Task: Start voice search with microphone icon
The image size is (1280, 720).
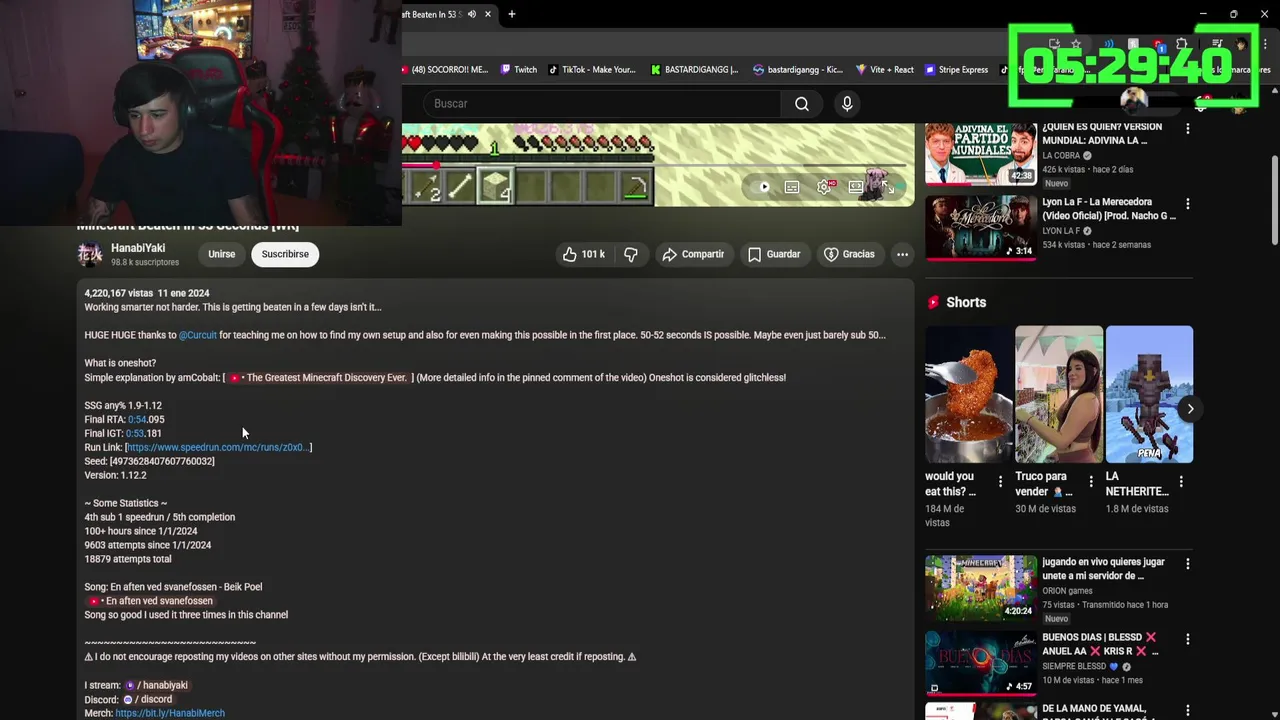Action: [x=847, y=104]
